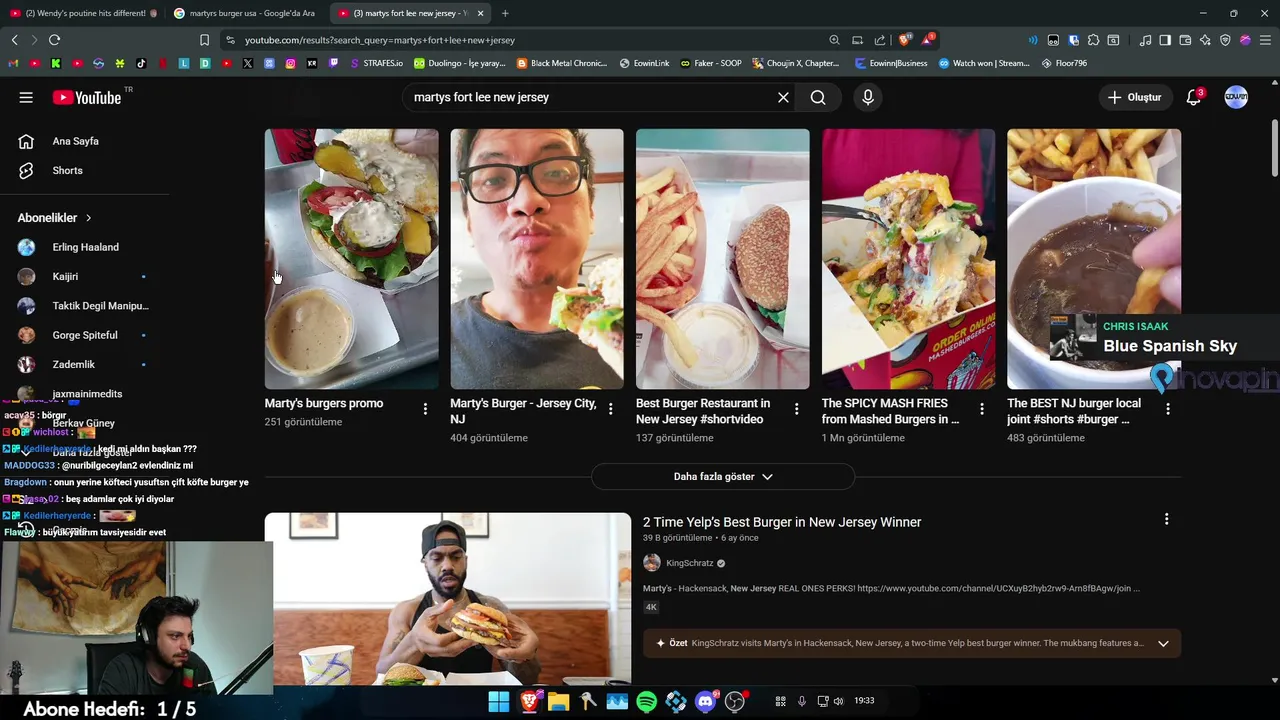Open KingSchratz burger video thumbnail
Screen dimensions: 1280x720
pos(448,599)
